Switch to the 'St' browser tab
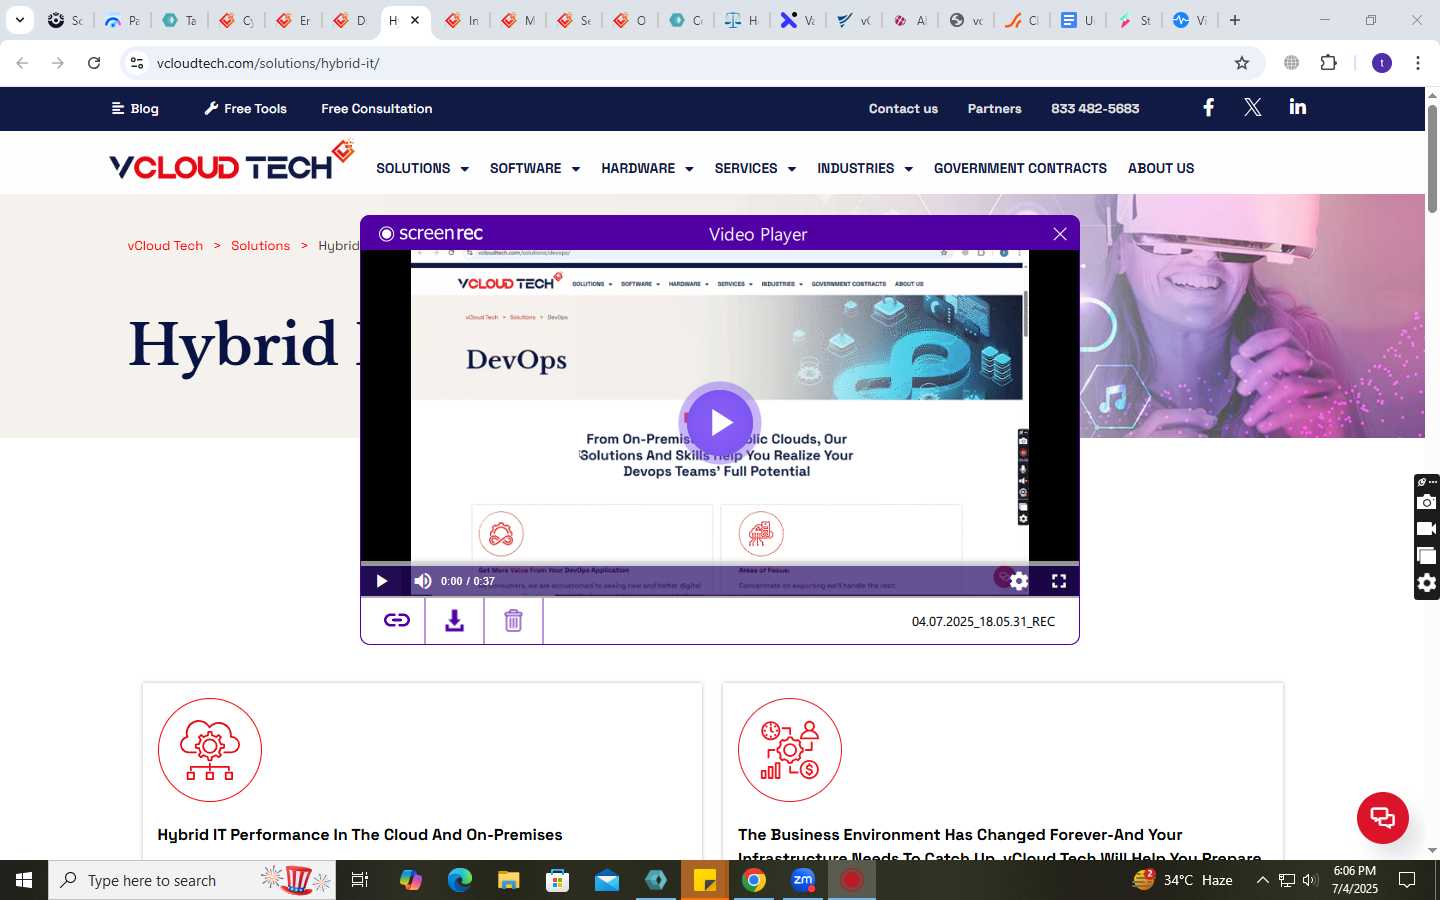Screen dimensions: 1440x900 (x=1134, y=20)
